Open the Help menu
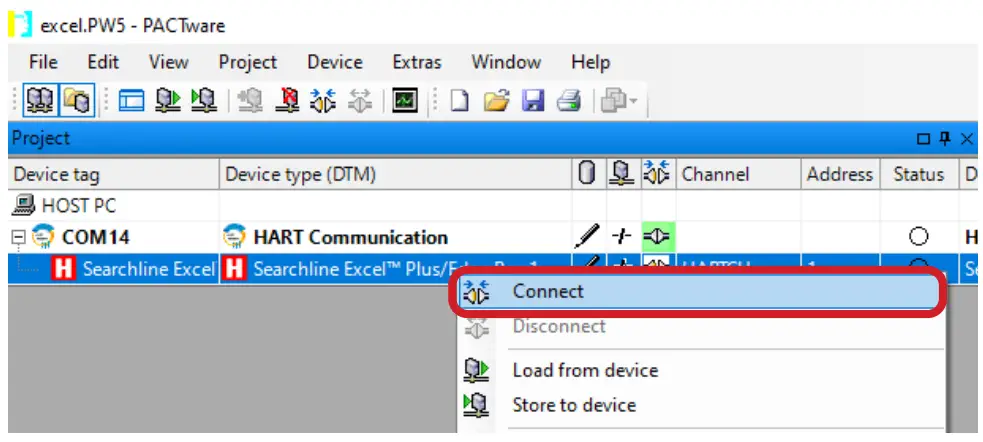The height and width of the screenshot is (442, 983). click(590, 62)
